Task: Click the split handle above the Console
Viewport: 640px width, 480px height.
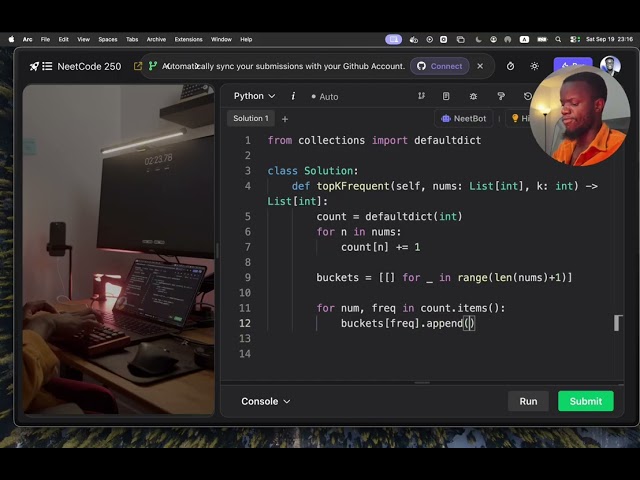Action: click(422, 383)
